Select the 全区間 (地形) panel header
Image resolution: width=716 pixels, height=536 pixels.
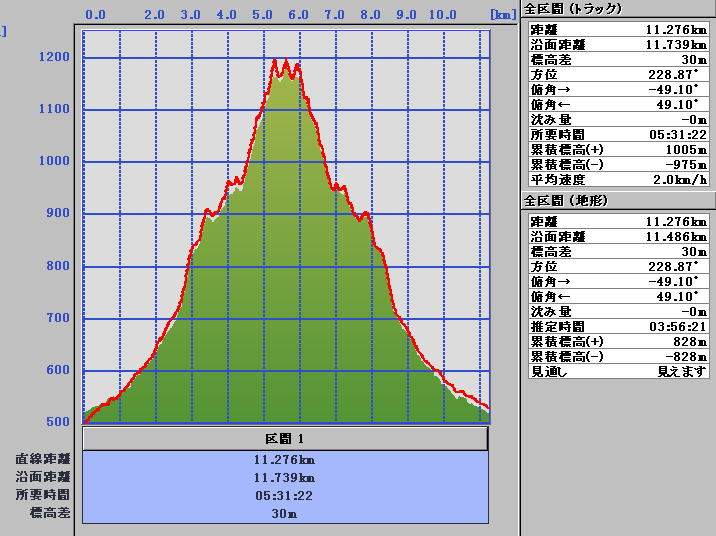tap(566, 201)
